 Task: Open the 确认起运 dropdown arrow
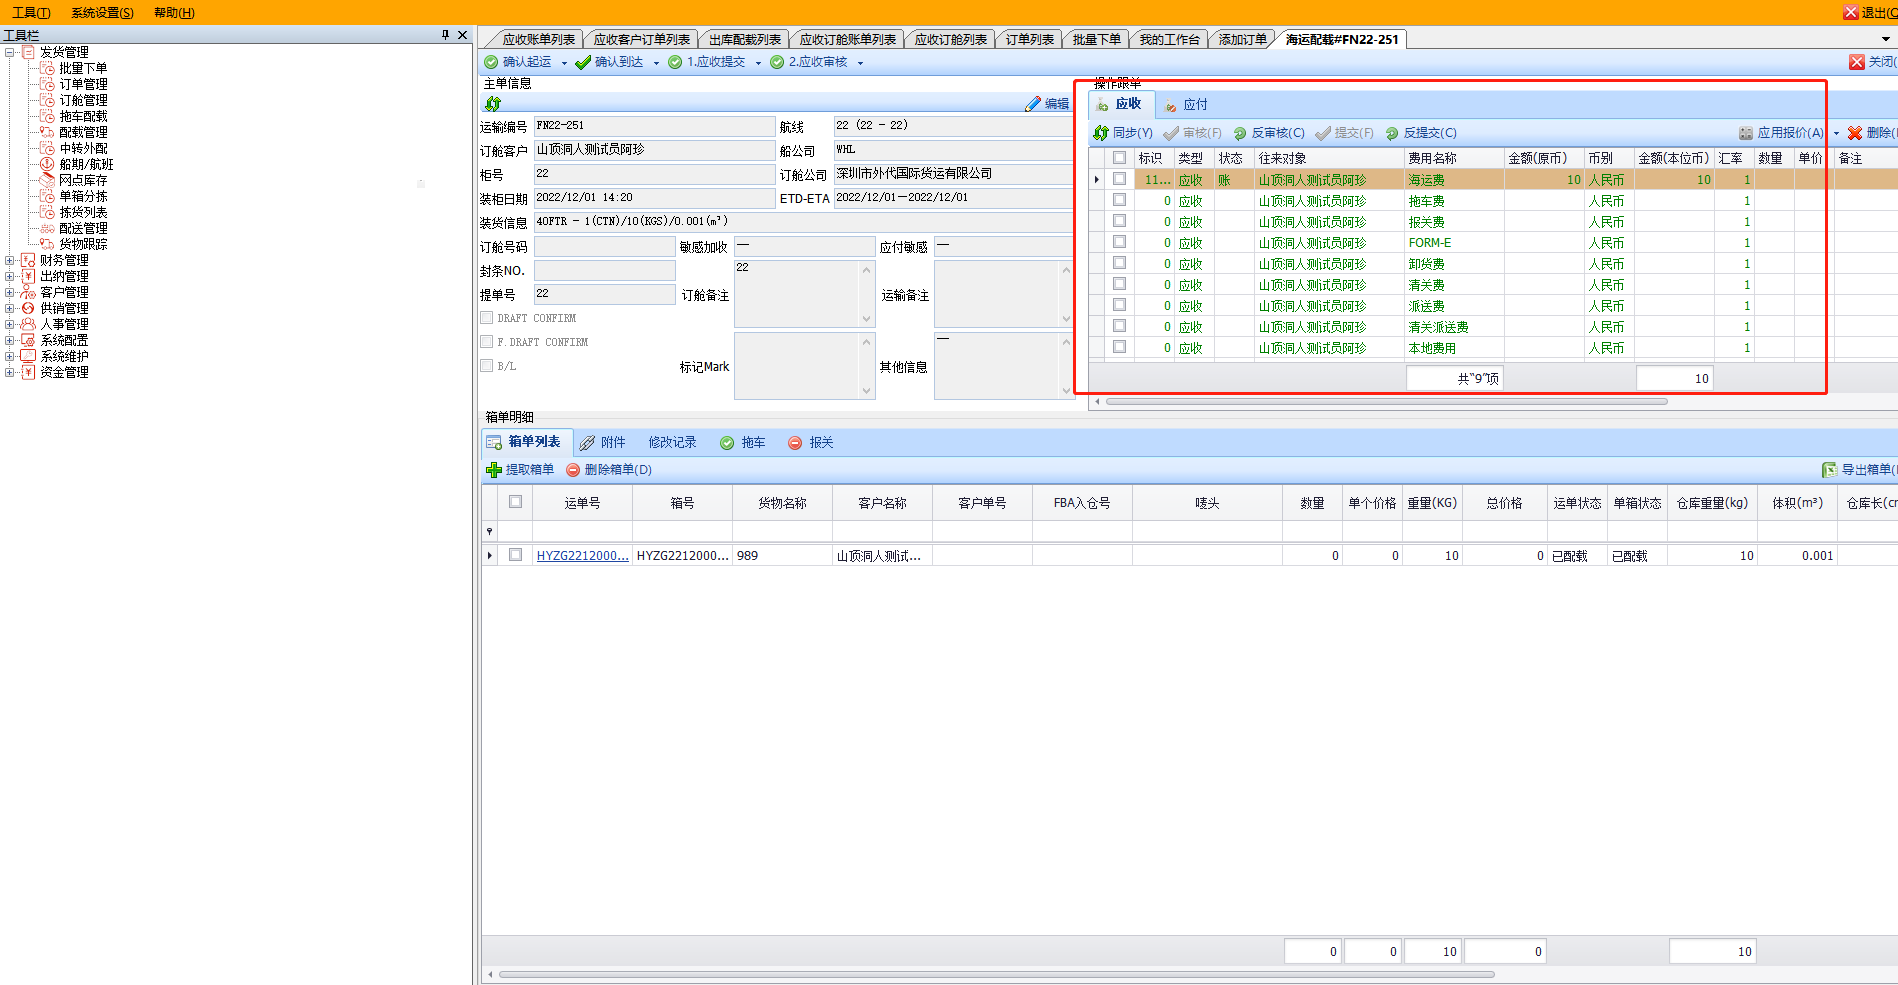point(564,63)
